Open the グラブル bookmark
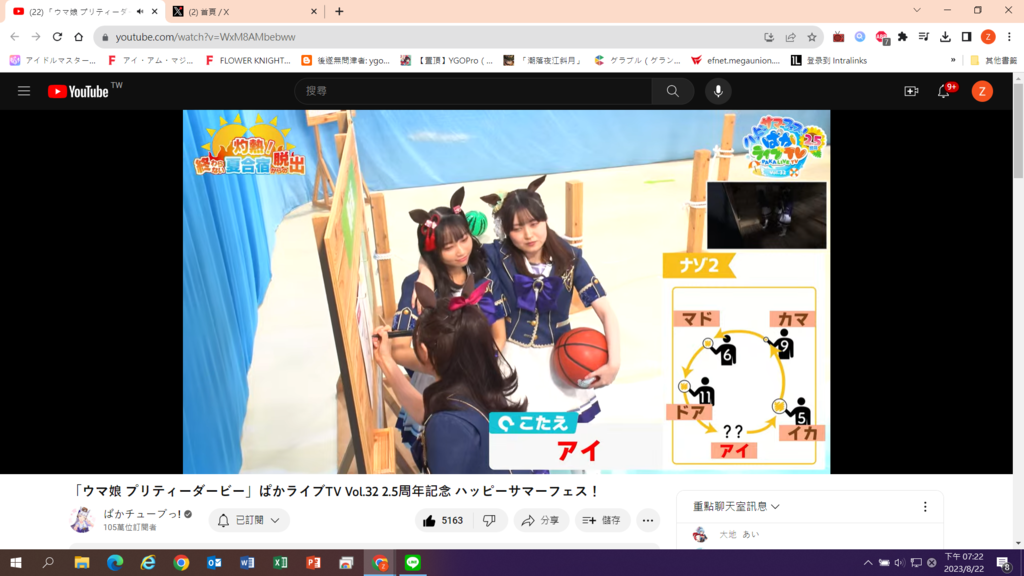This screenshot has width=1024, height=576. pos(637,60)
